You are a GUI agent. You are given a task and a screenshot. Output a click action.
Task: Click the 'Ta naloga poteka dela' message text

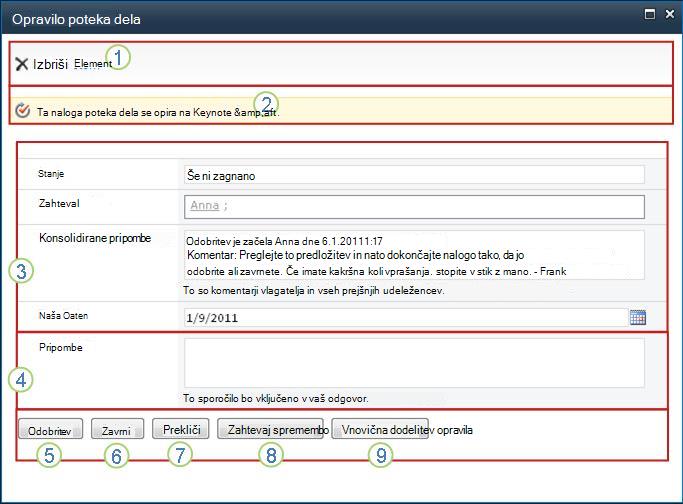(158, 112)
